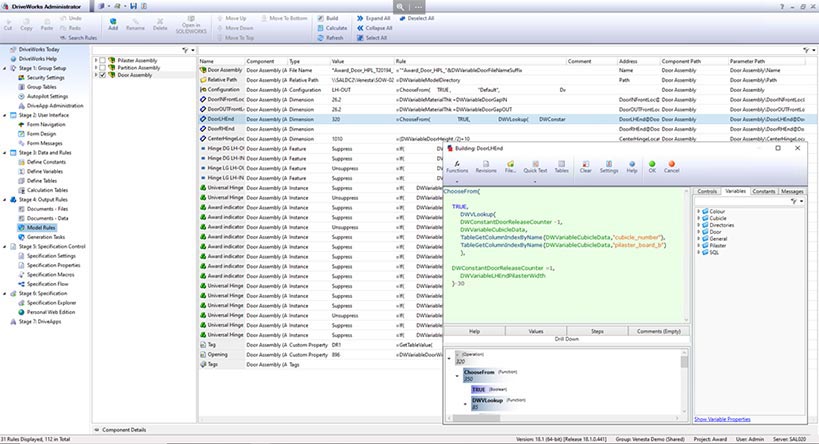Open Form Design in sidebar
This screenshot has height=444, width=819.
[41, 134]
